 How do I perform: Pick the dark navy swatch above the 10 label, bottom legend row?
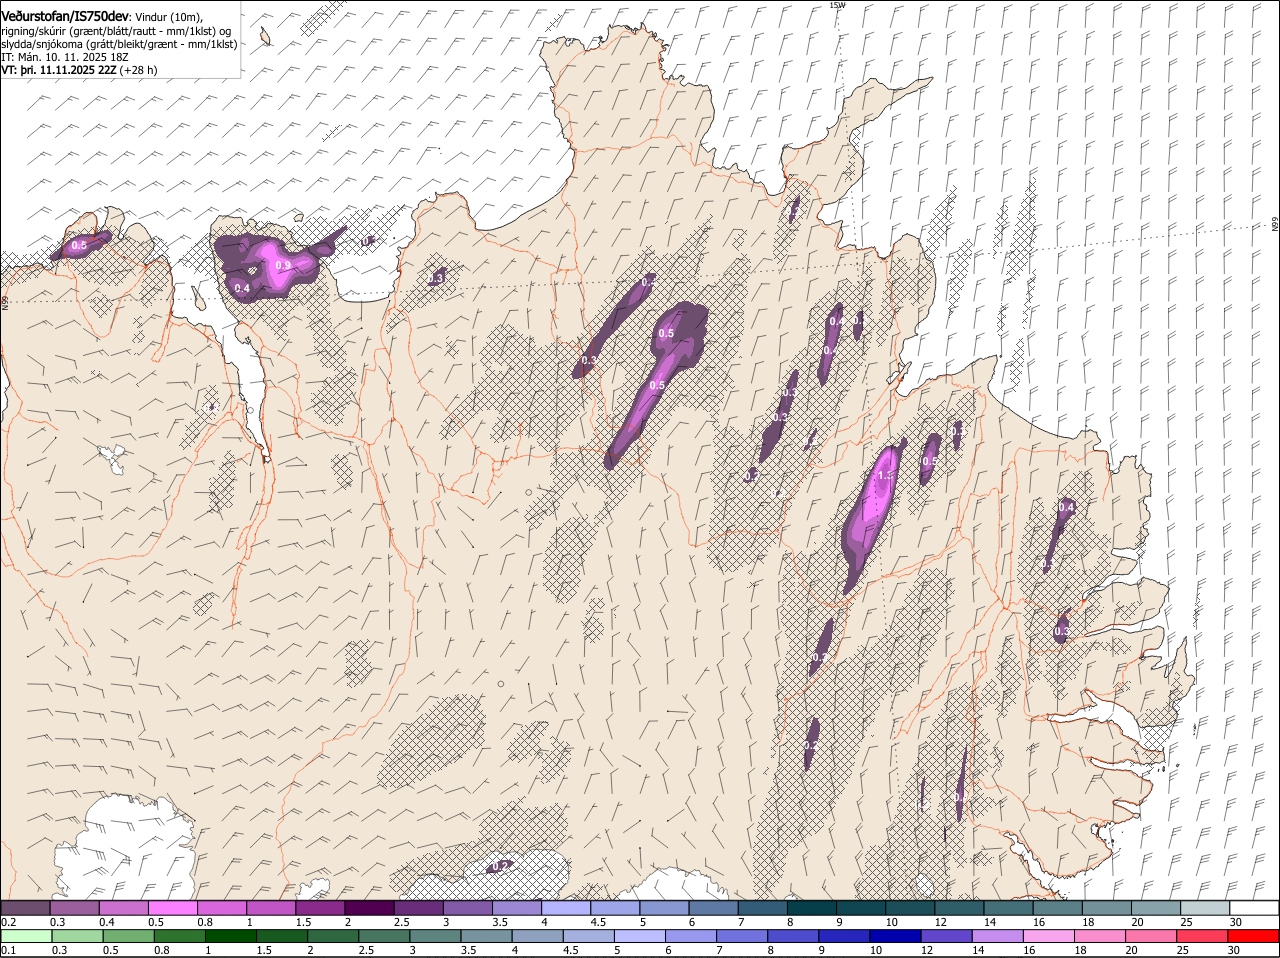point(894,936)
